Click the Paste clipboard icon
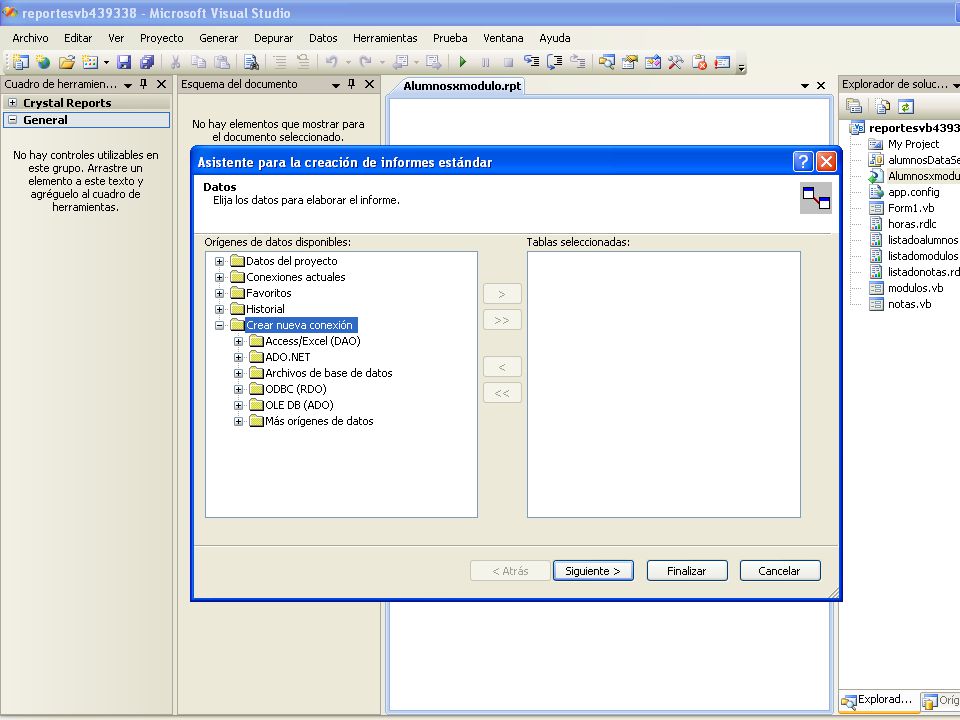 [222, 62]
